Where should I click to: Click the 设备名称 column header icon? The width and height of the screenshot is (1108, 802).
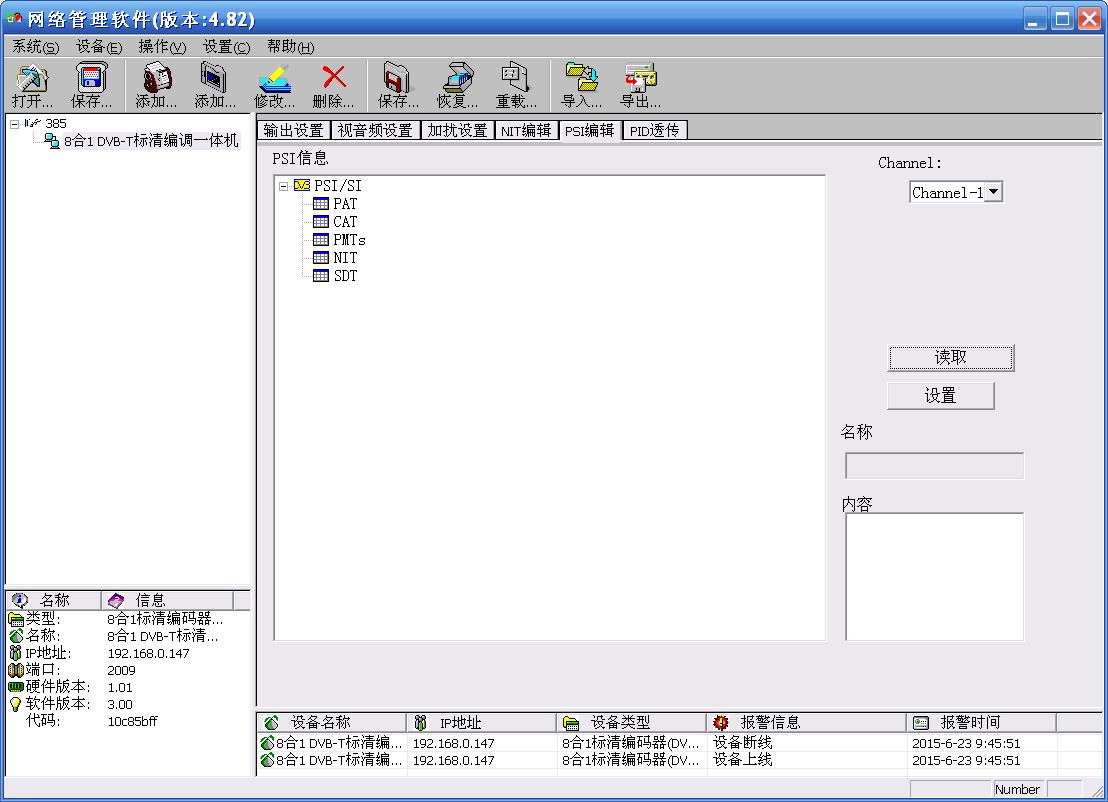(271, 722)
